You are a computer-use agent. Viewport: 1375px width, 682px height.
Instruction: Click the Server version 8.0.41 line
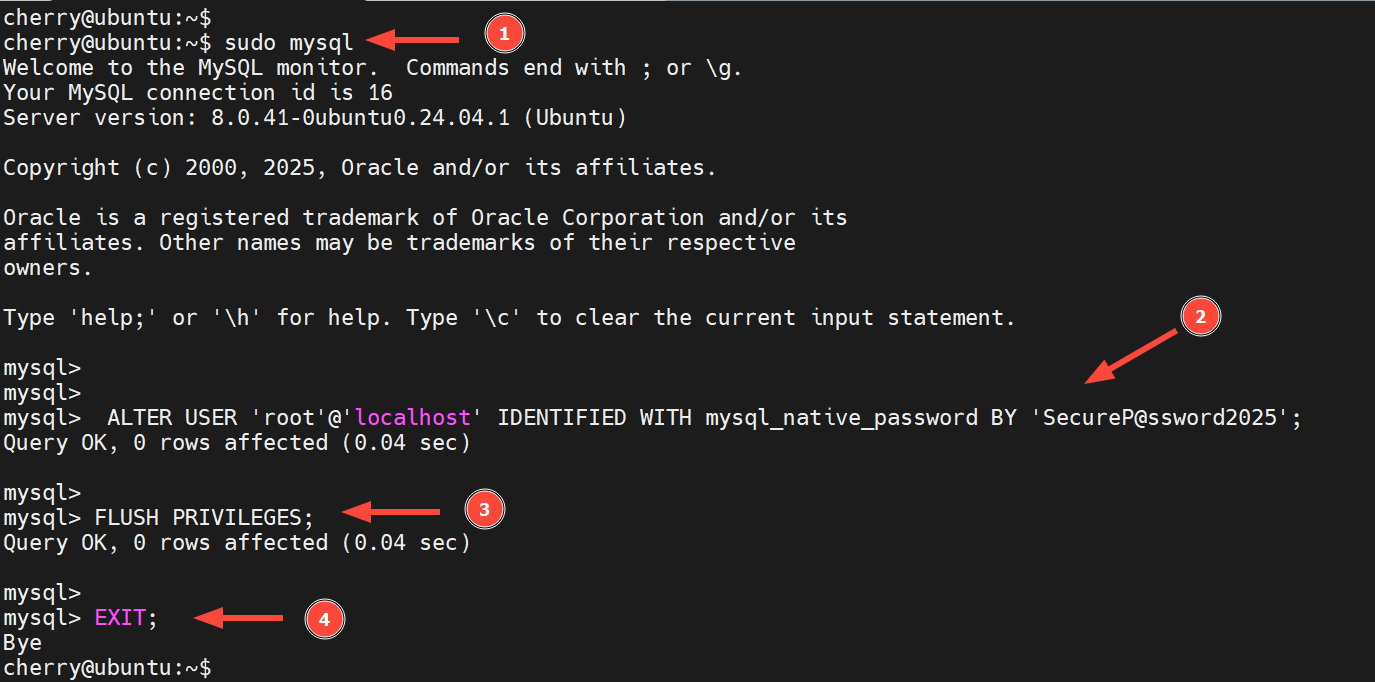pos(314,118)
